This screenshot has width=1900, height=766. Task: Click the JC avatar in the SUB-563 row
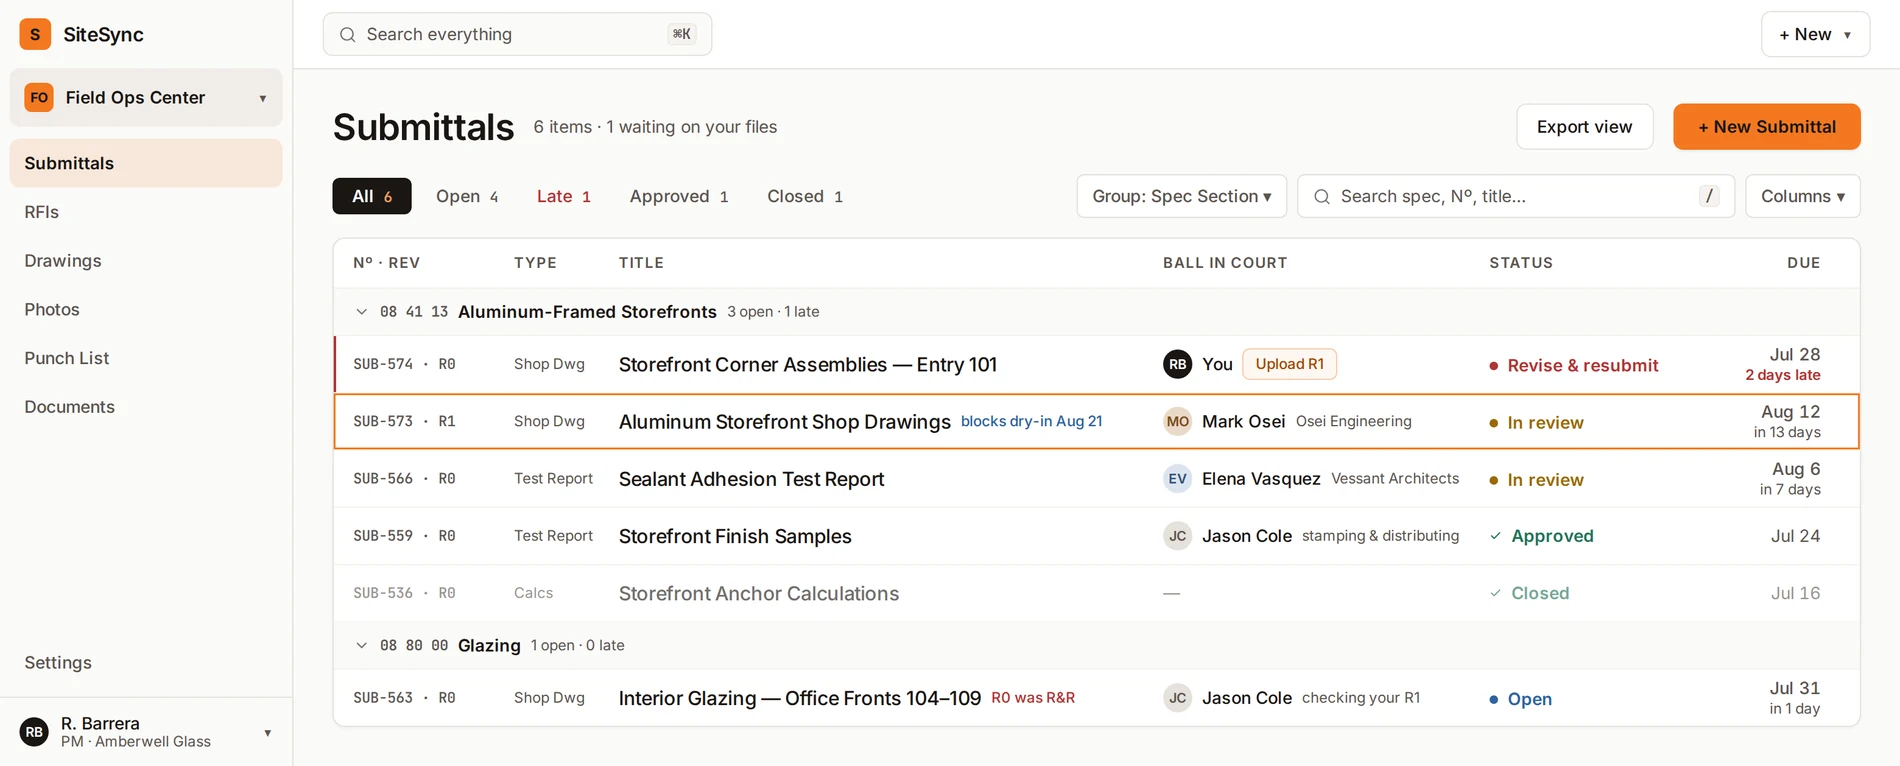click(1177, 698)
